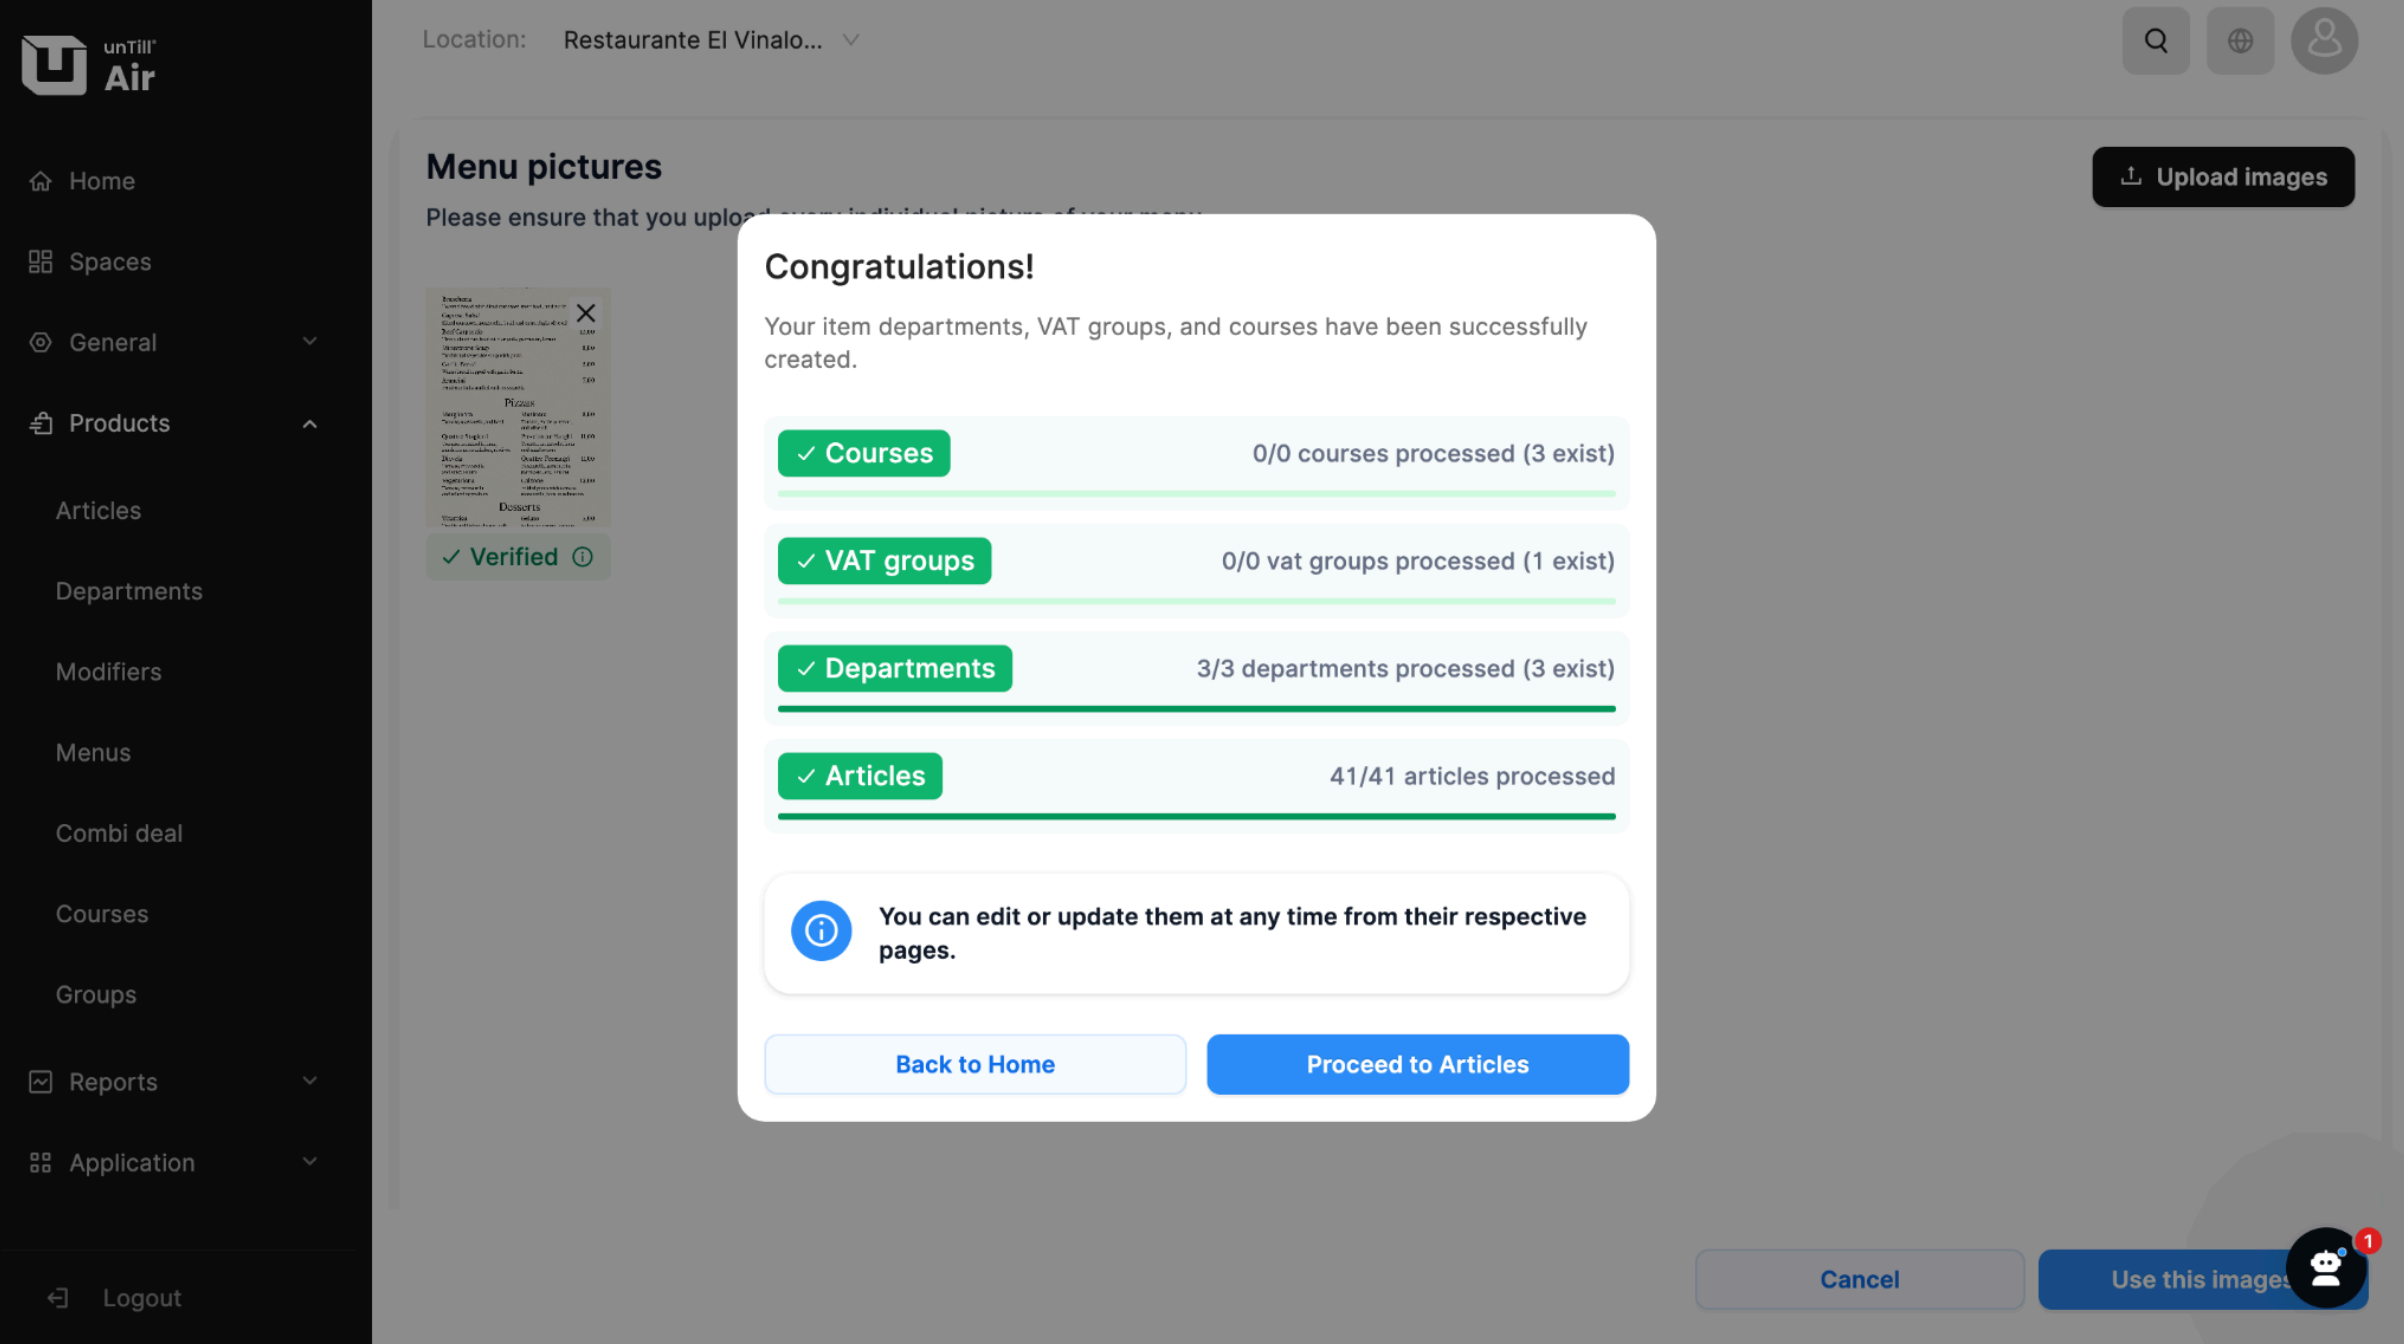Open the user profile avatar
This screenshot has width=2404, height=1344.
pyautogui.click(x=2324, y=41)
